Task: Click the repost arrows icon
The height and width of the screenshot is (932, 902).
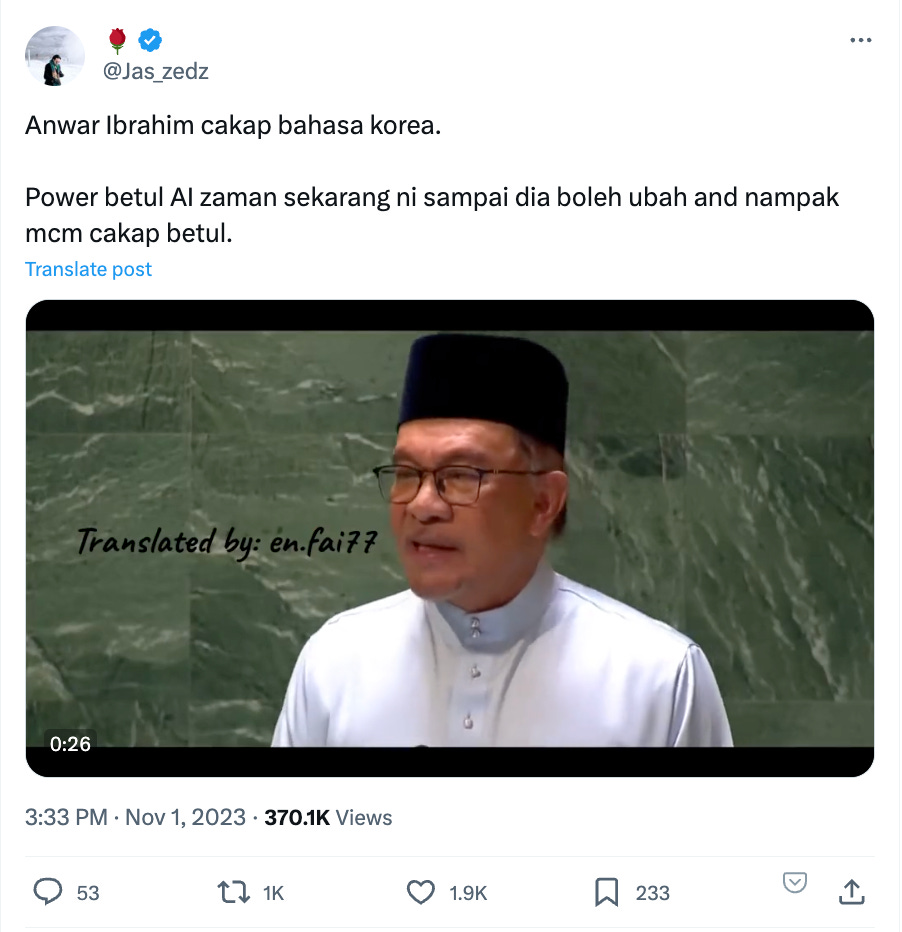Action: (x=234, y=892)
